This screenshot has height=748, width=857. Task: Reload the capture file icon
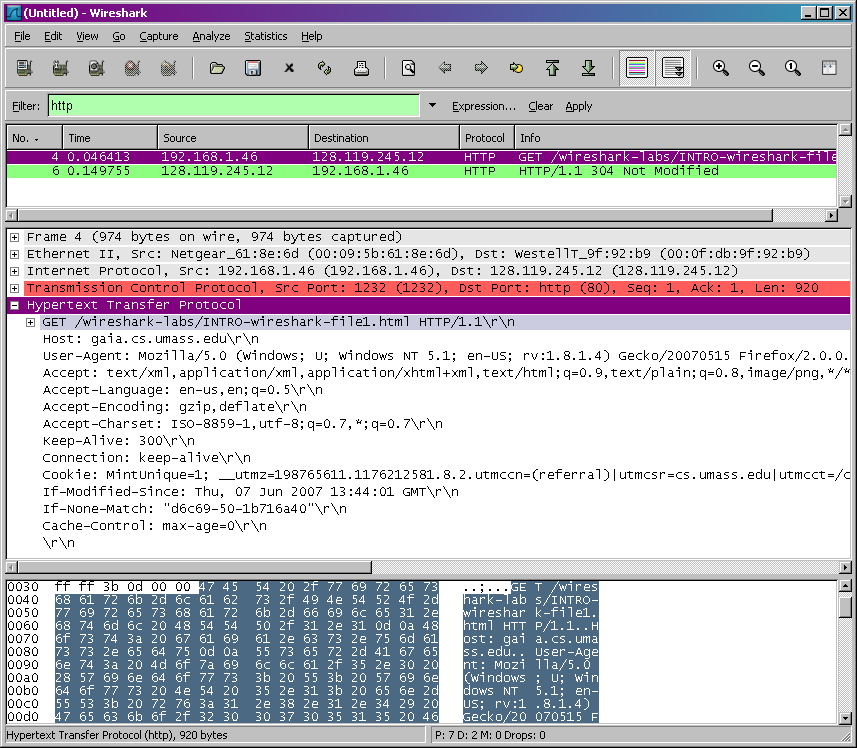[x=325, y=68]
